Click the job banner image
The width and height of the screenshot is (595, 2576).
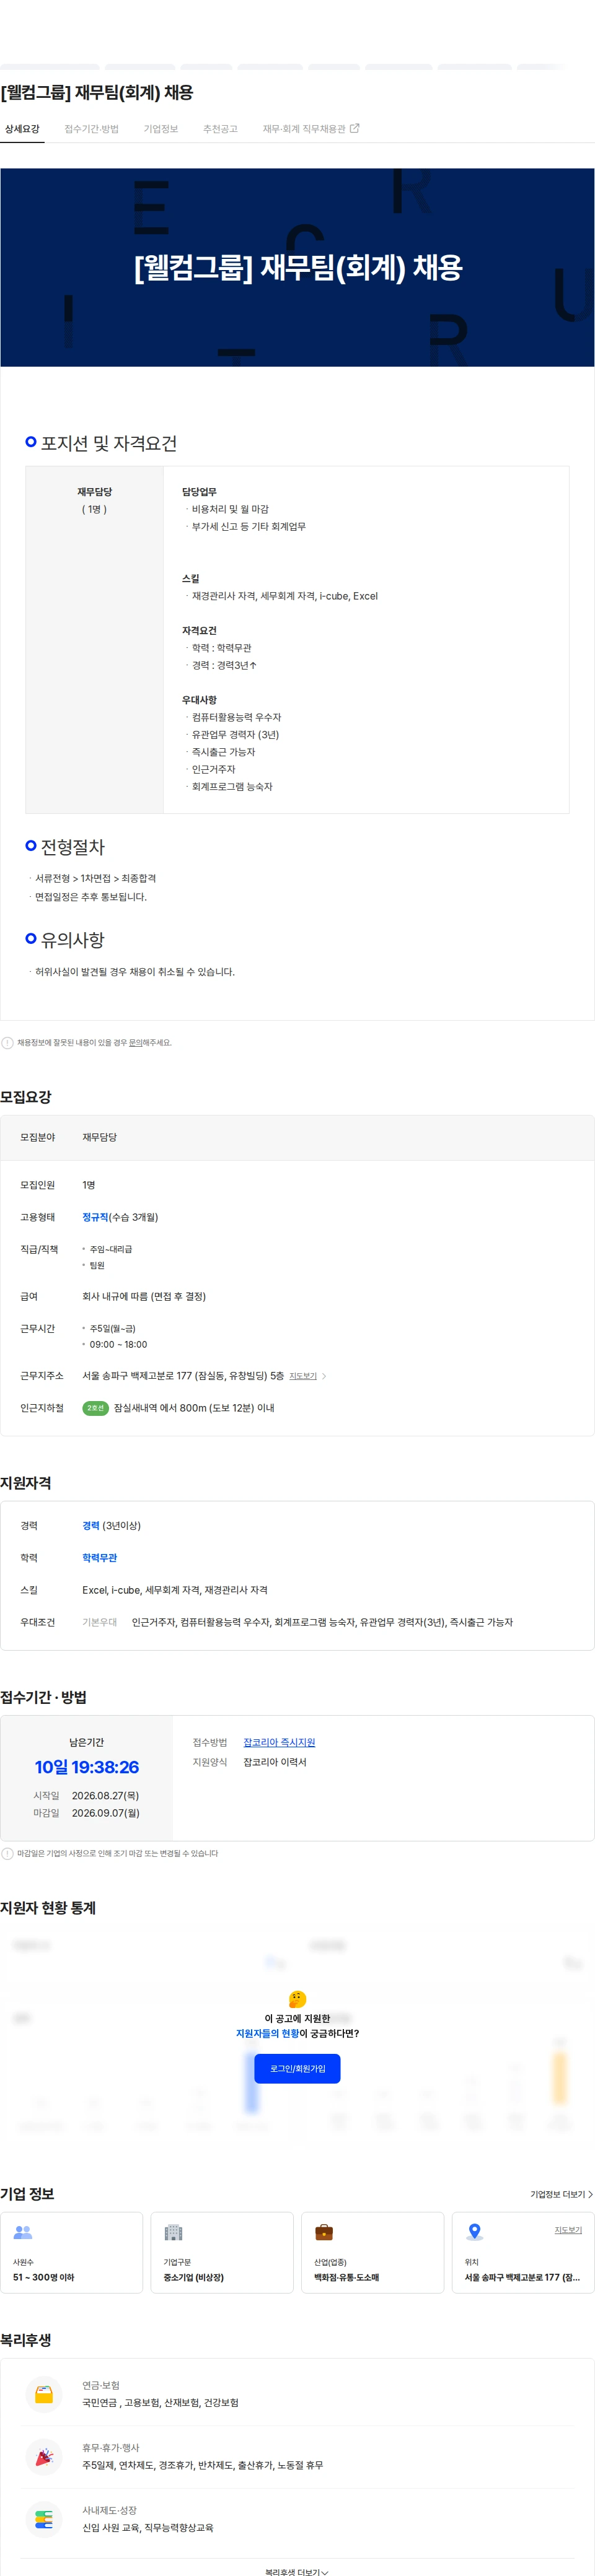tap(297, 267)
